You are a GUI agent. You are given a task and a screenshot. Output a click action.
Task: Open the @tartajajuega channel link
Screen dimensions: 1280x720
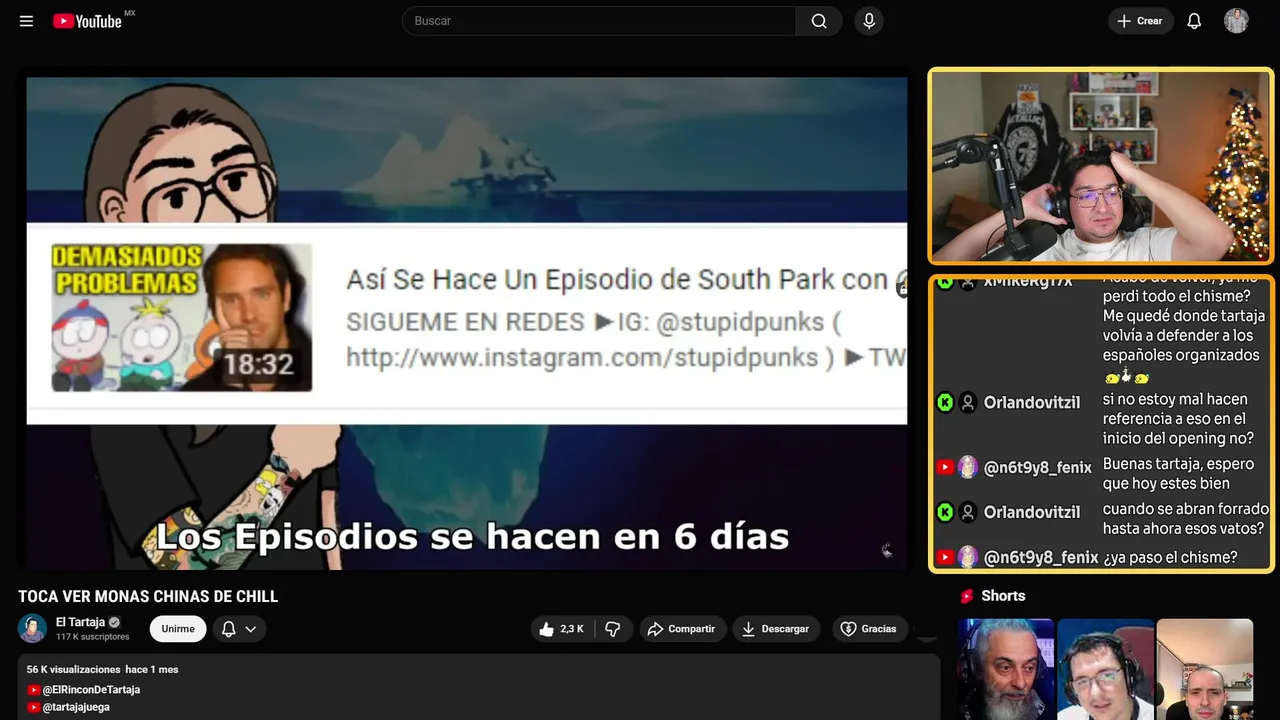click(x=76, y=707)
